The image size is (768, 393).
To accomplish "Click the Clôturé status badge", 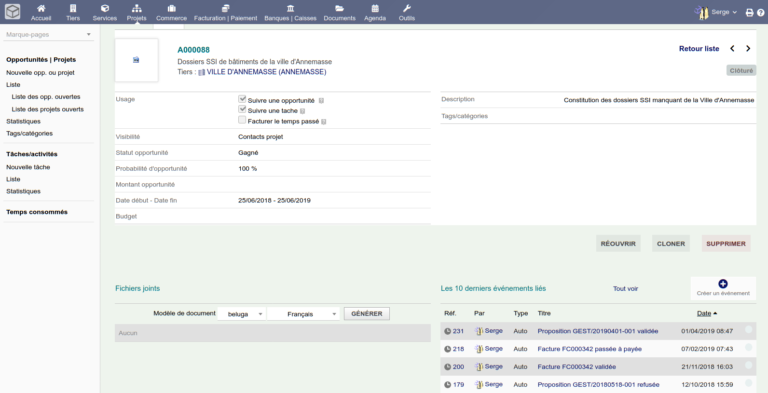I will [741, 71].
